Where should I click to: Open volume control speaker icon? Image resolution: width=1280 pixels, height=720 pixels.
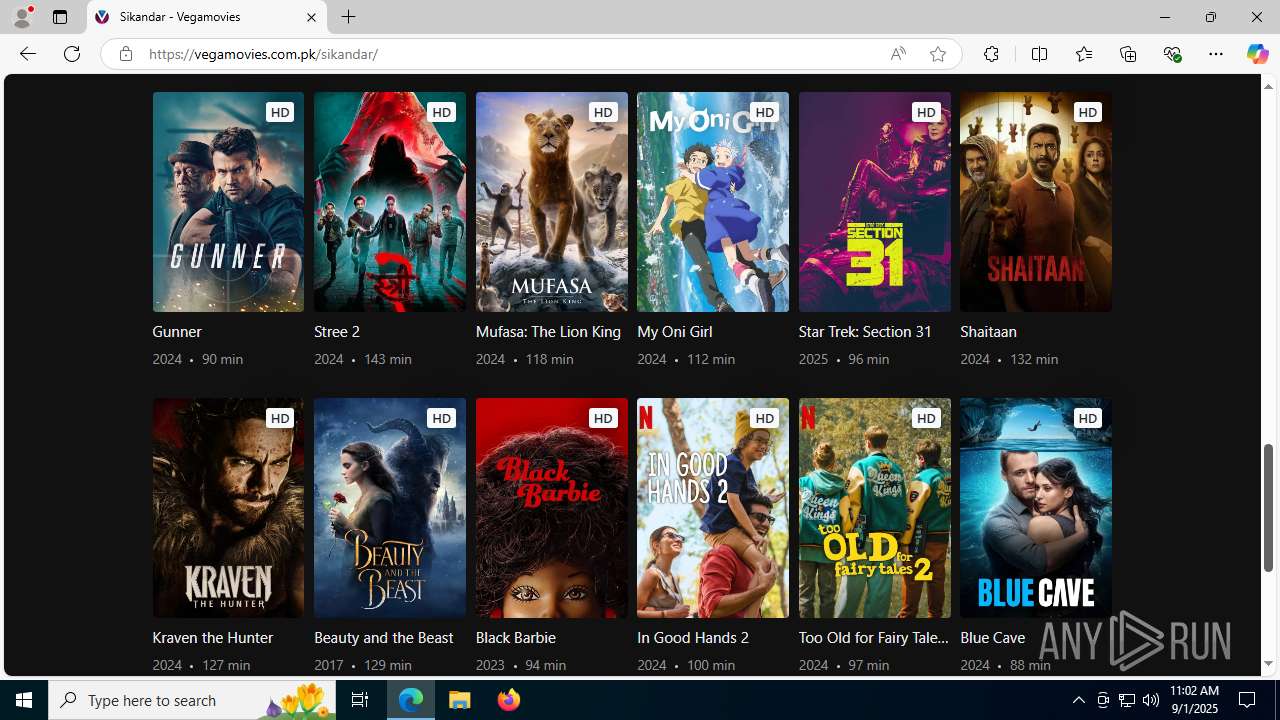point(1151,700)
